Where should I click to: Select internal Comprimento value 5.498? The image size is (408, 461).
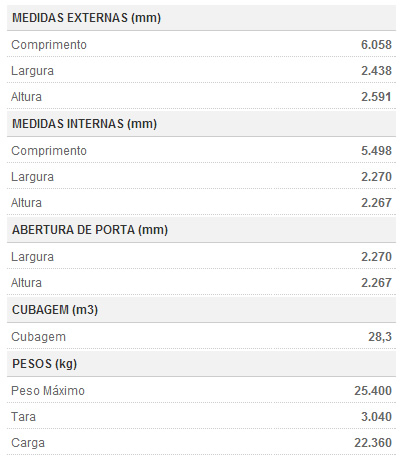376,151
